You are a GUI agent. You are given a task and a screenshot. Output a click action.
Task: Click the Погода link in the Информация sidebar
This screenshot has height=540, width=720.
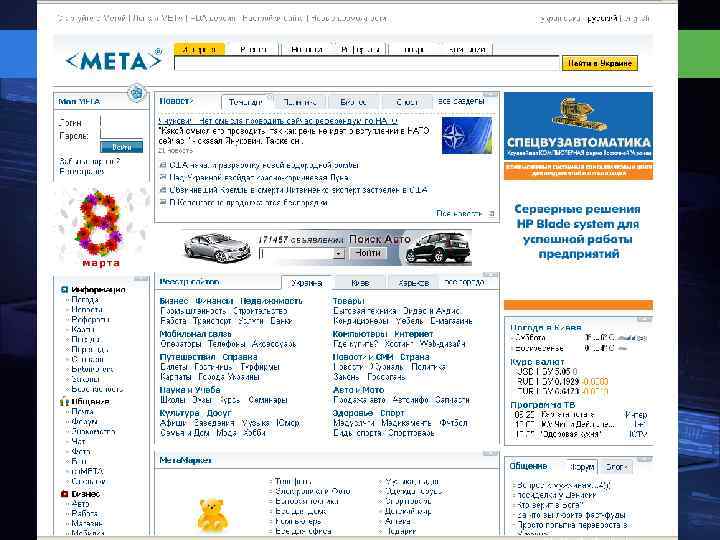pos(85,300)
